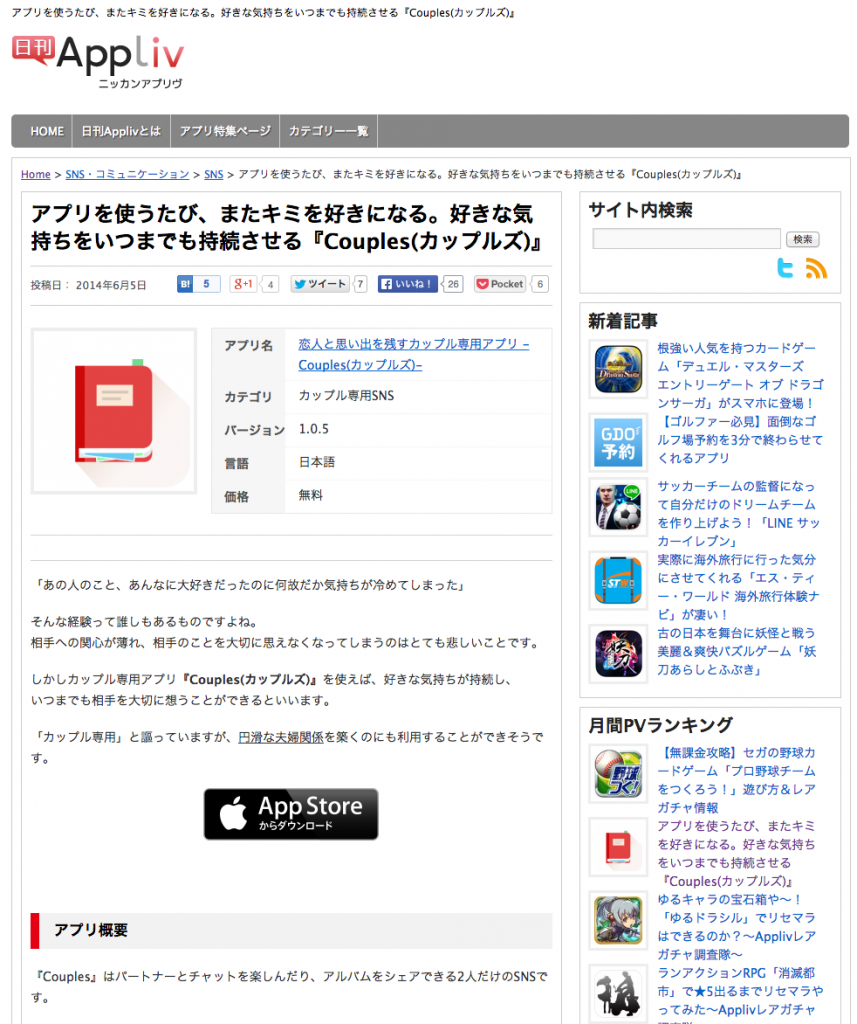Open the 妖刀あらしとふぶき app thumbnail
Image resolution: width=857 pixels, height=1024 pixels.
(x=618, y=654)
